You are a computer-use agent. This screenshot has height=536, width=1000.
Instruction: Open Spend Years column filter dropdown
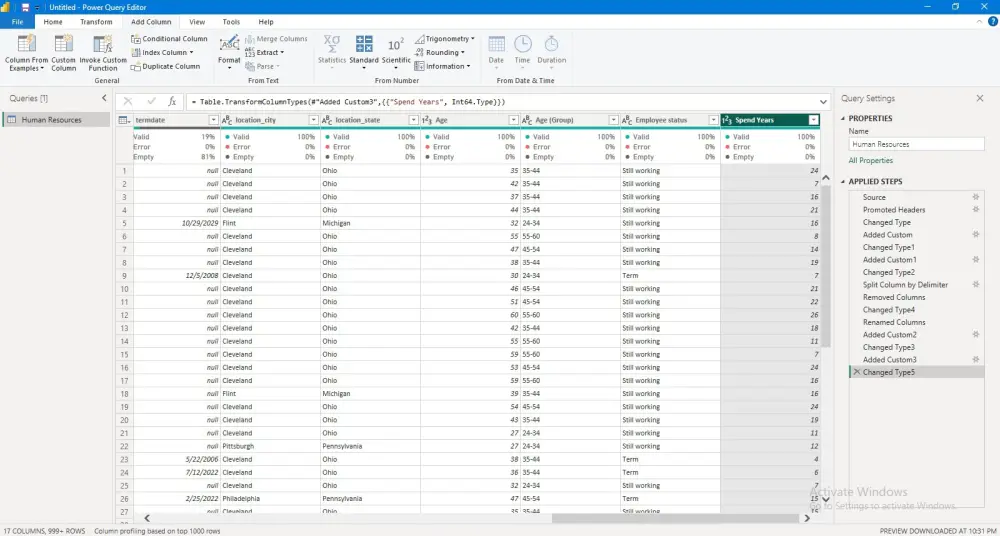point(813,120)
